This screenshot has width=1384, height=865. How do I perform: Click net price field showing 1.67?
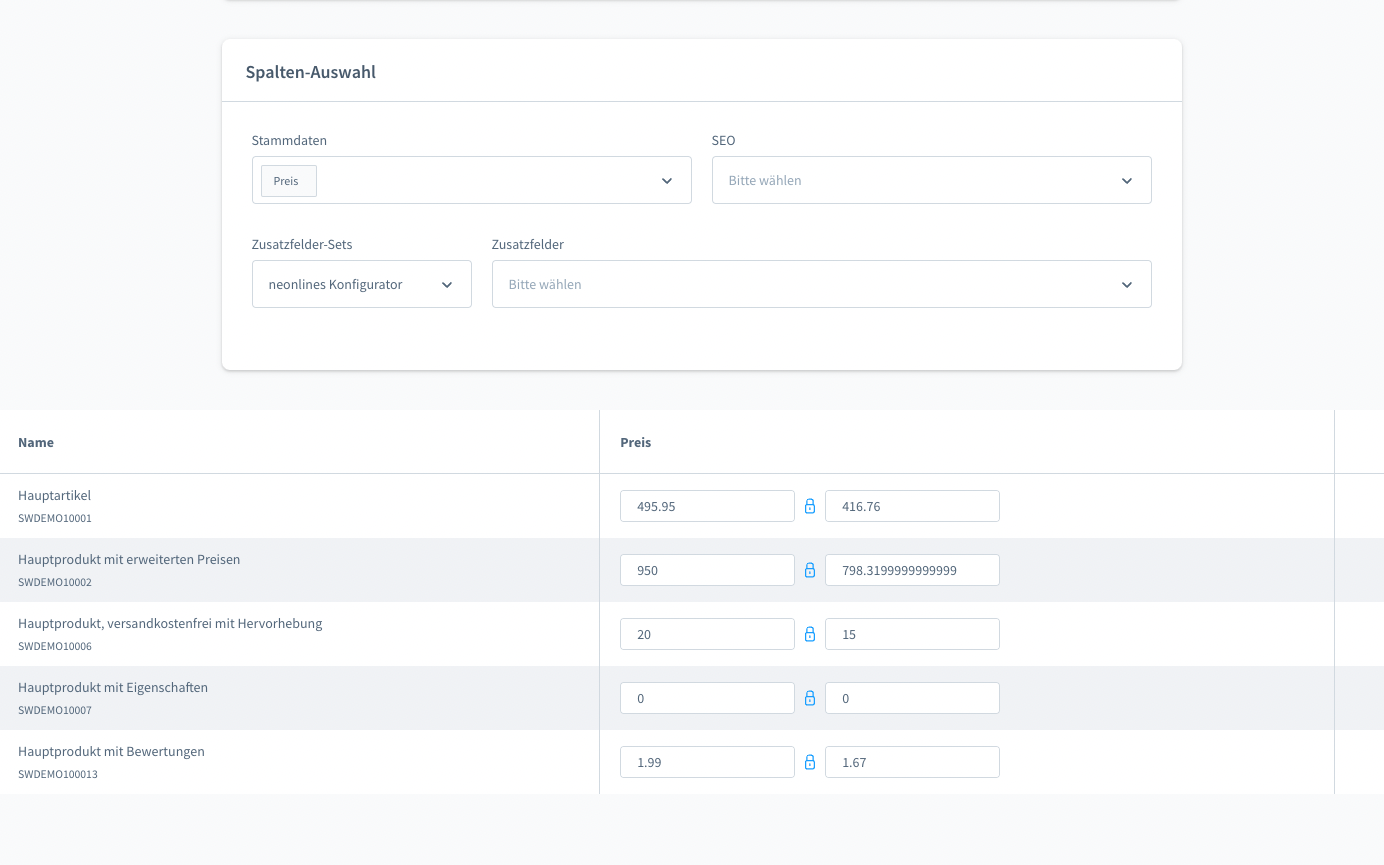[912, 762]
